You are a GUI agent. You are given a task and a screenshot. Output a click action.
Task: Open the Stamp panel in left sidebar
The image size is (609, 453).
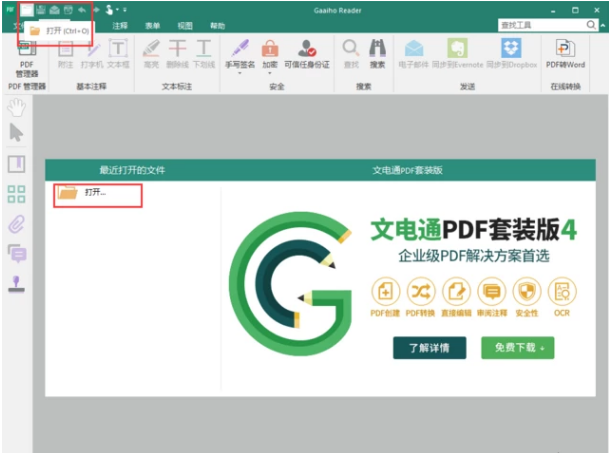click(16, 284)
